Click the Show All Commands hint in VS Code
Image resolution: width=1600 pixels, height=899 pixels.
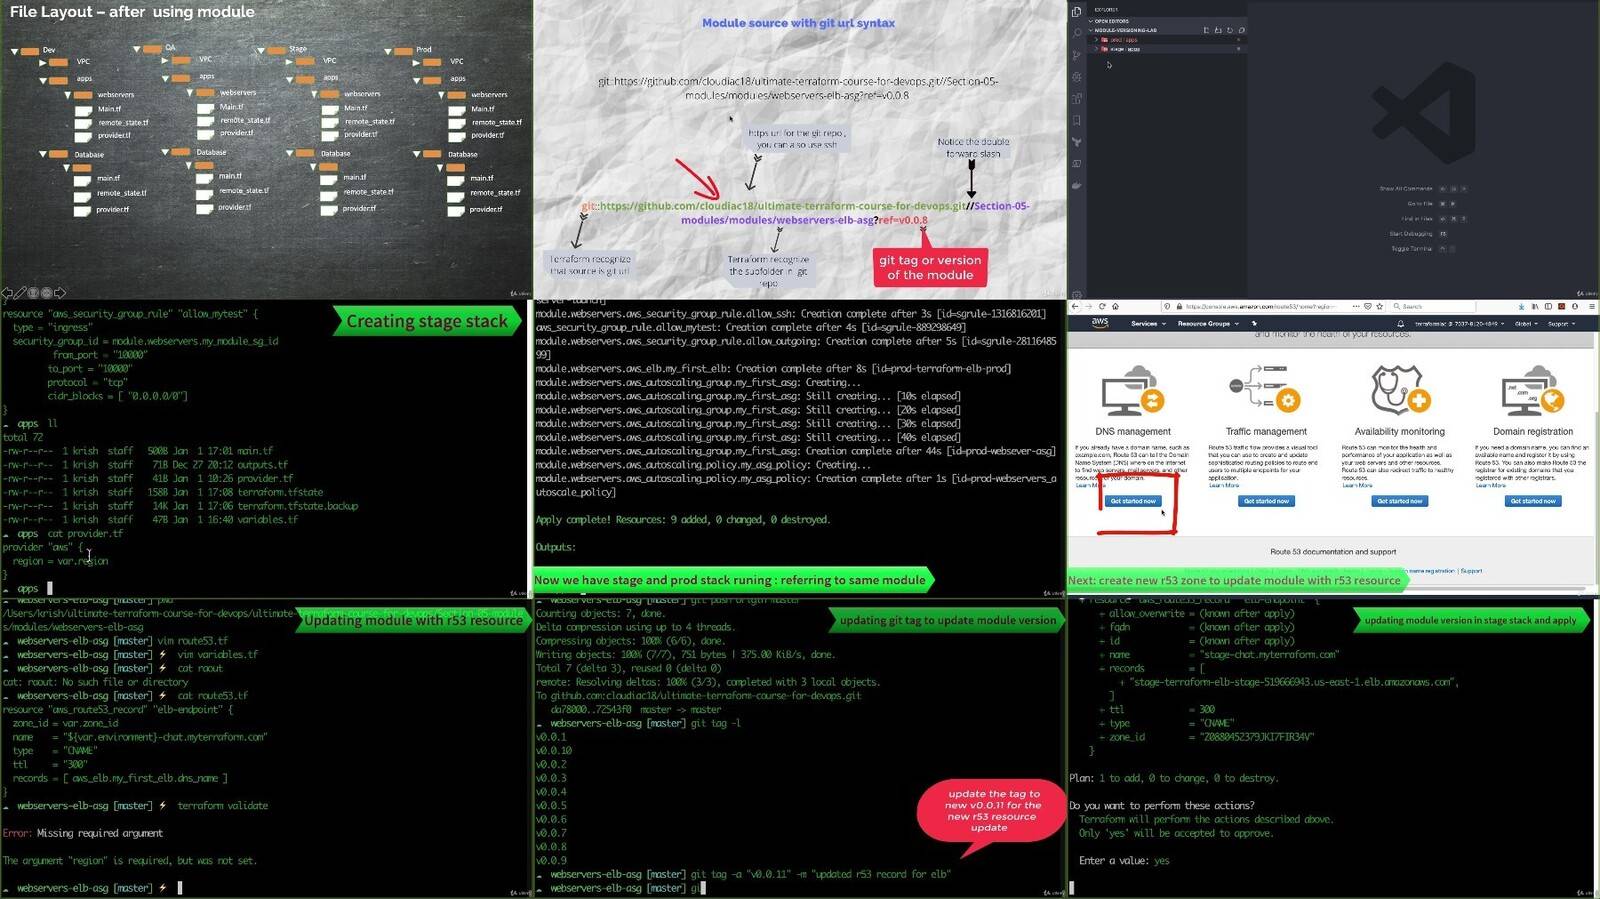pyautogui.click(x=1406, y=189)
